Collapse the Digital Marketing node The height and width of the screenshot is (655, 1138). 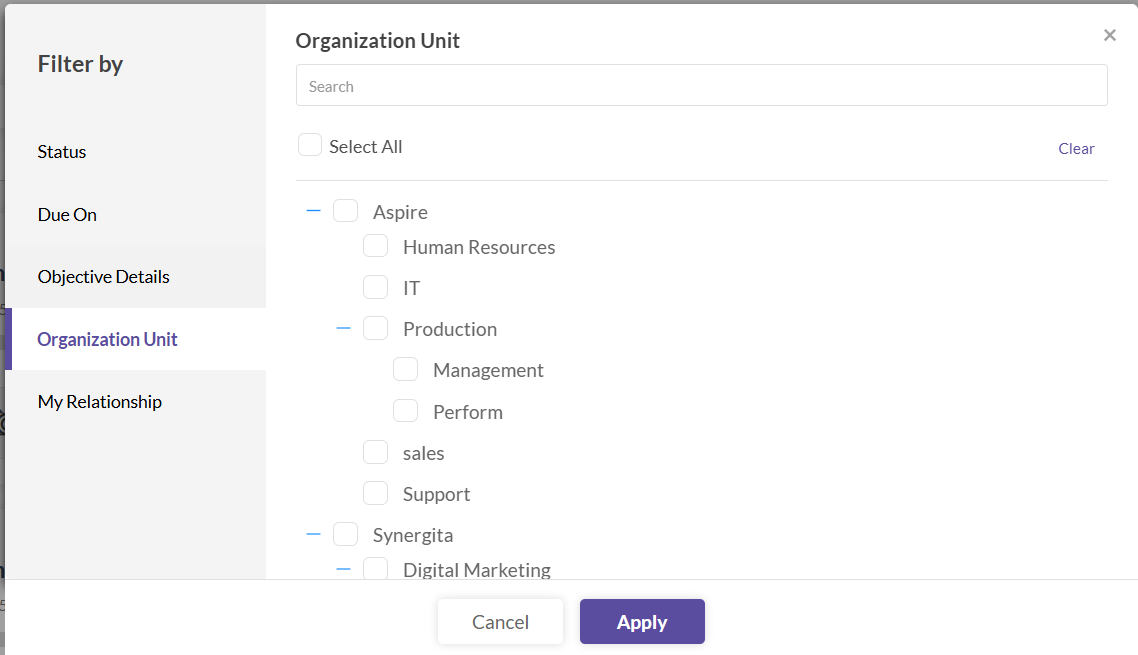[343, 569]
